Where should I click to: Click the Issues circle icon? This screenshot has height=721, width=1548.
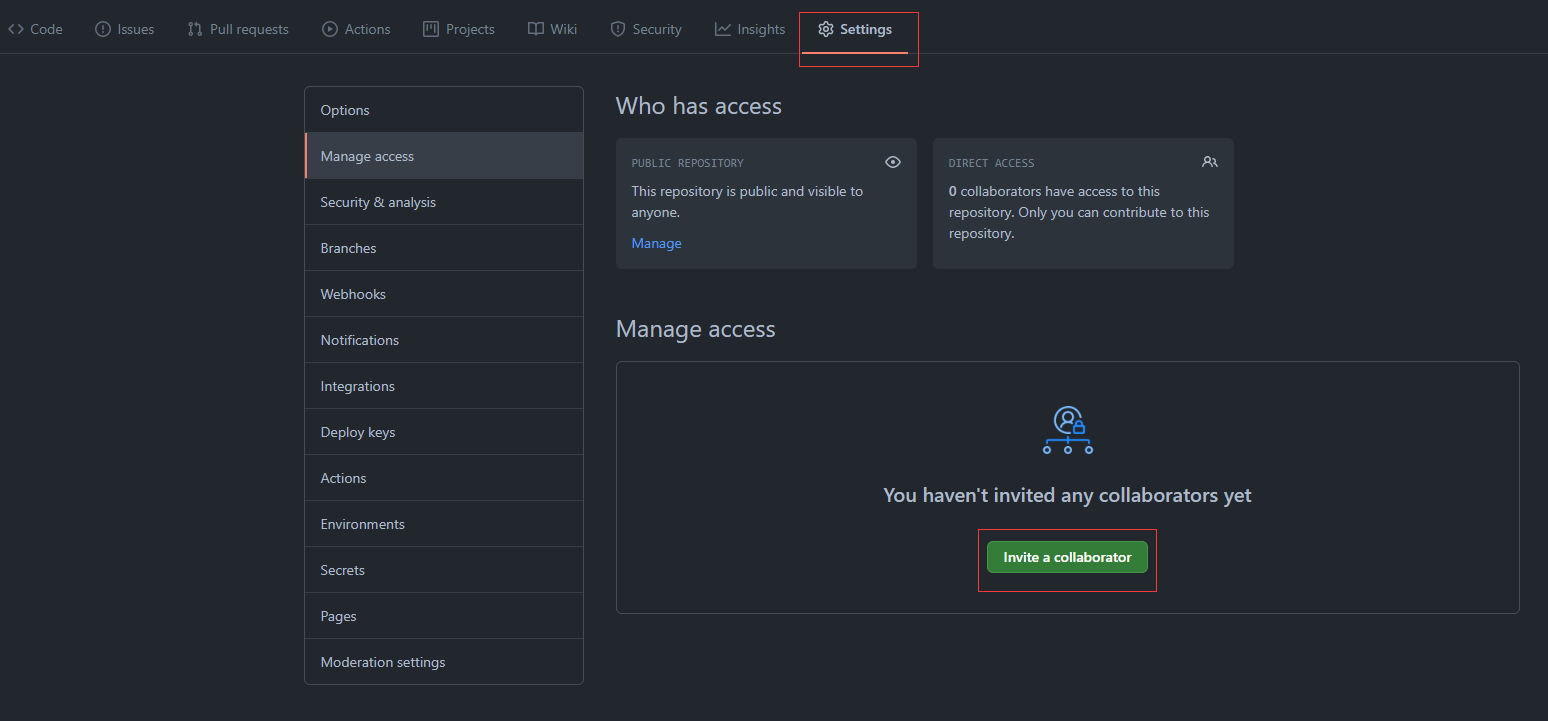pos(103,29)
